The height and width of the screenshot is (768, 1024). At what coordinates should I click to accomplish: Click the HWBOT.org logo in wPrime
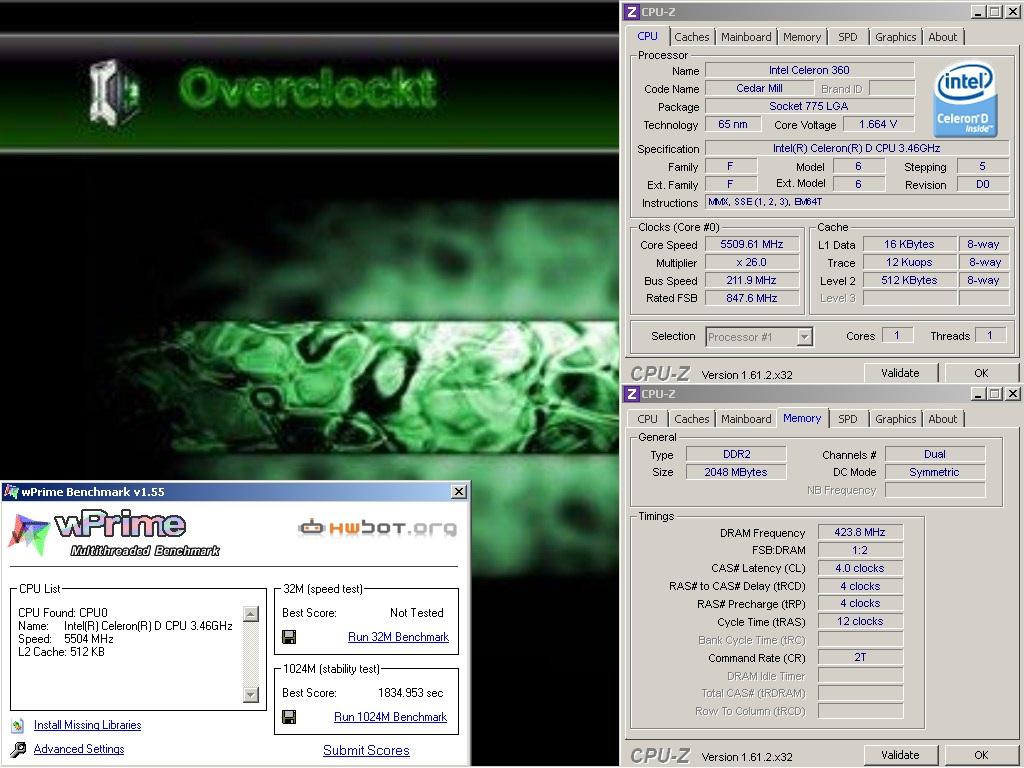coord(377,527)
